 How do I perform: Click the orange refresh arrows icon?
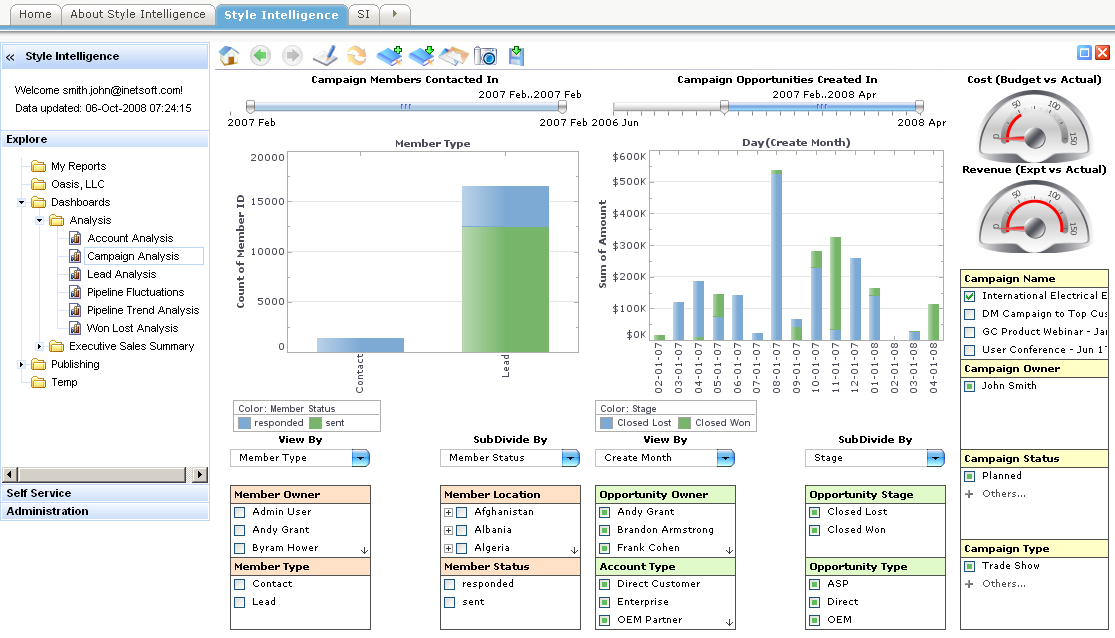(x=356, y=56)
